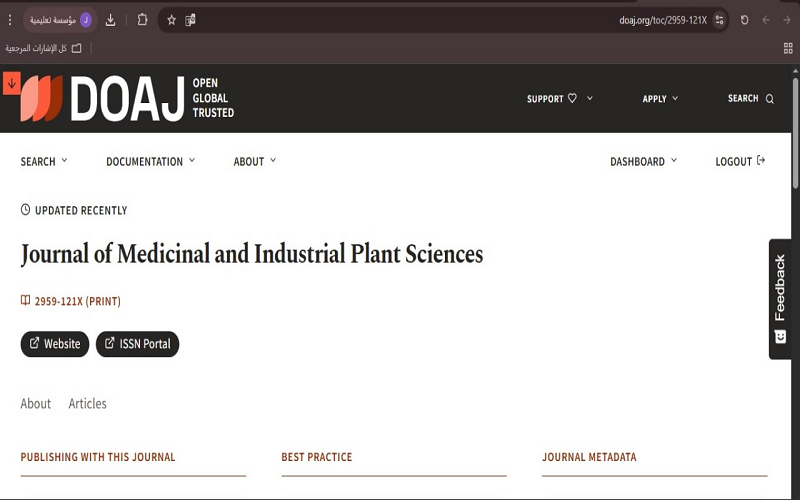Switch to the Articles tab
The width and height of the screenshot is (800, 500).
(87, 404)
